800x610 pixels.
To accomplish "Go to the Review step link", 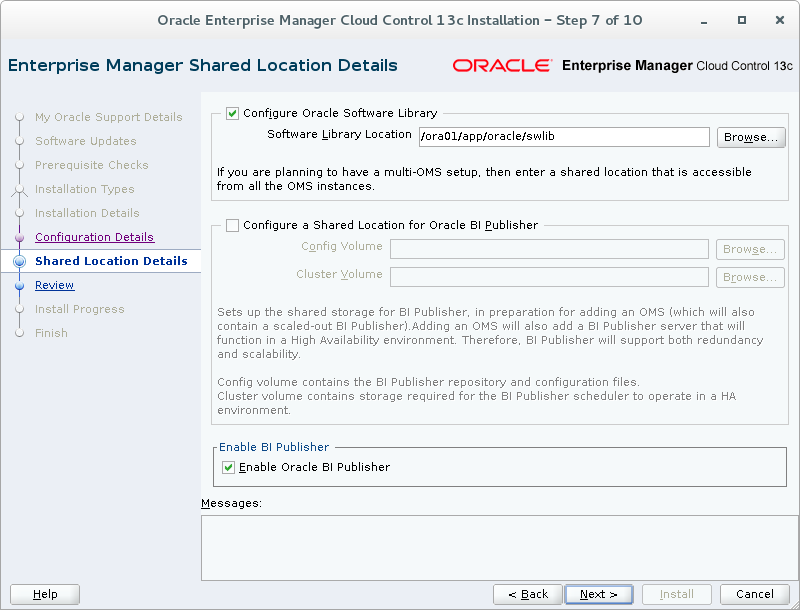I will 55,285.
